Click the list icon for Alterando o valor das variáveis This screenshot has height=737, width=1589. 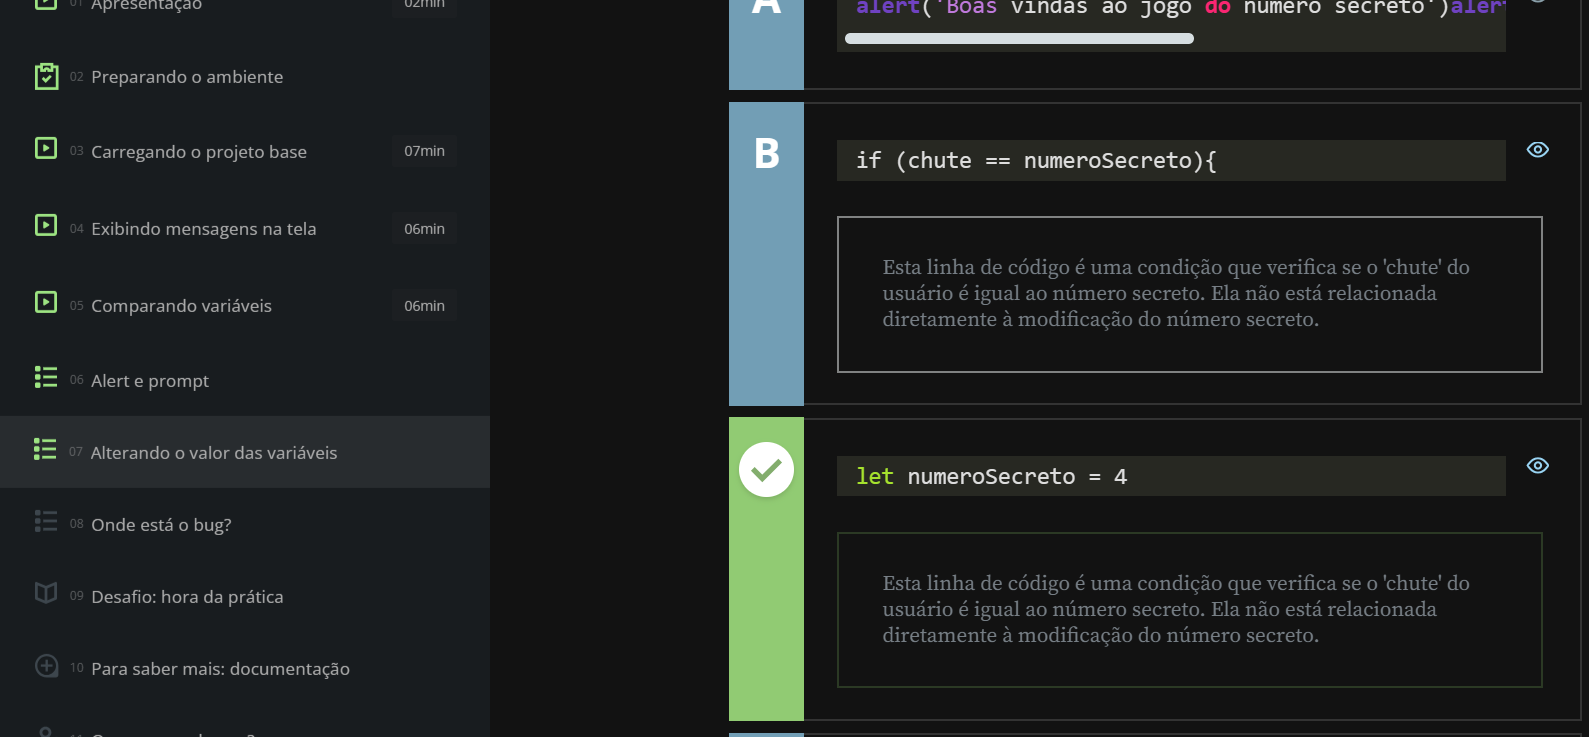tap(45, 449)
